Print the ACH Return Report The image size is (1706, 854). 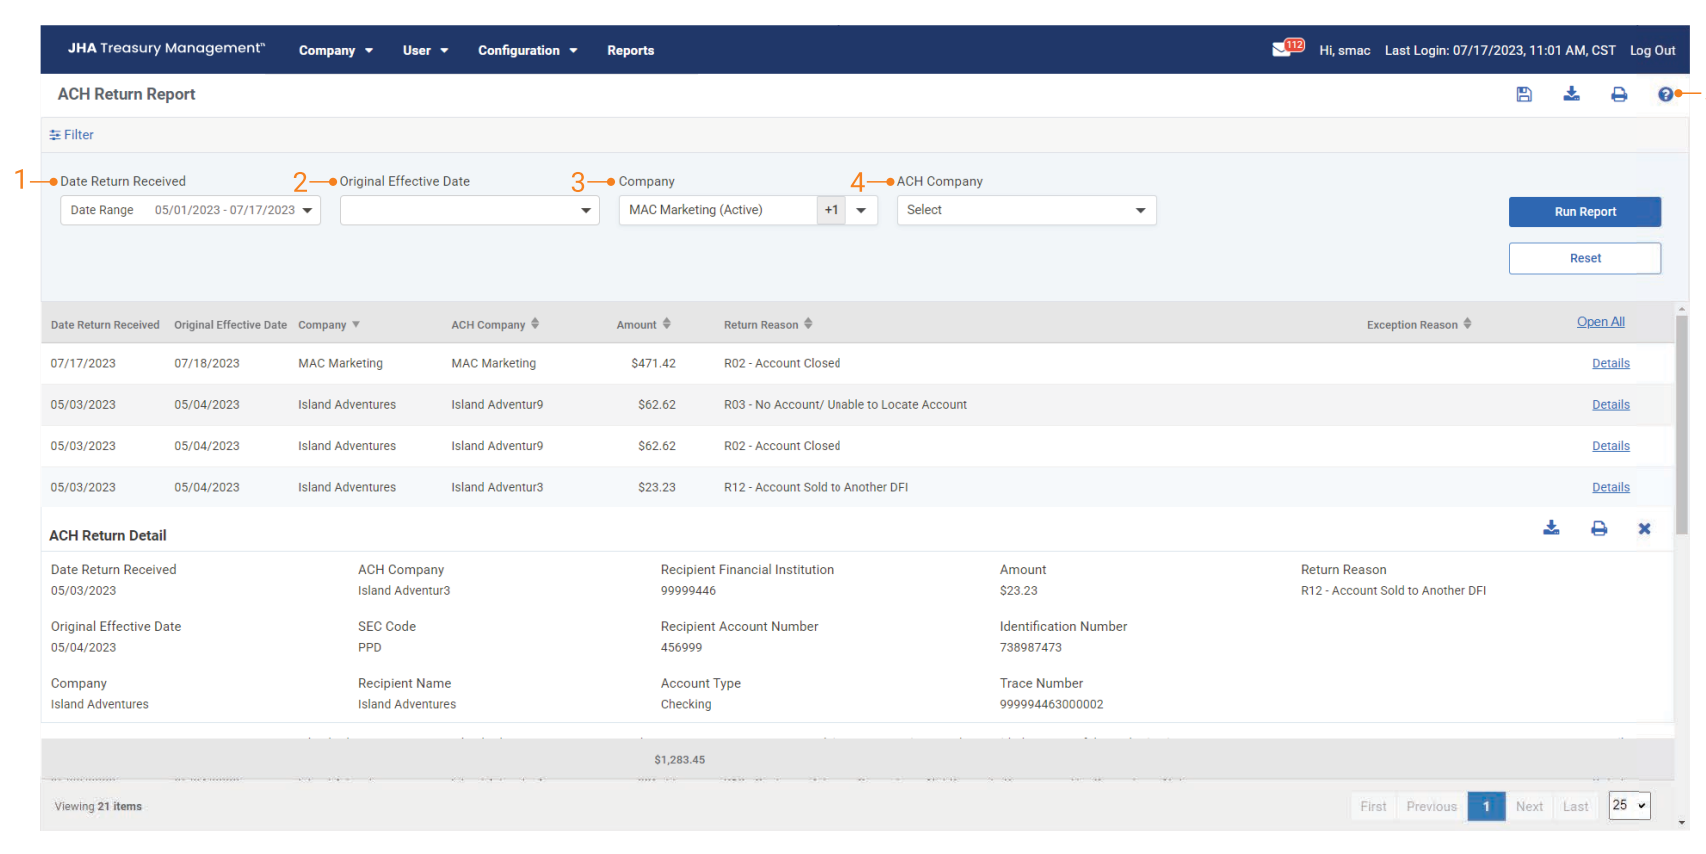tap(1618, 94)
